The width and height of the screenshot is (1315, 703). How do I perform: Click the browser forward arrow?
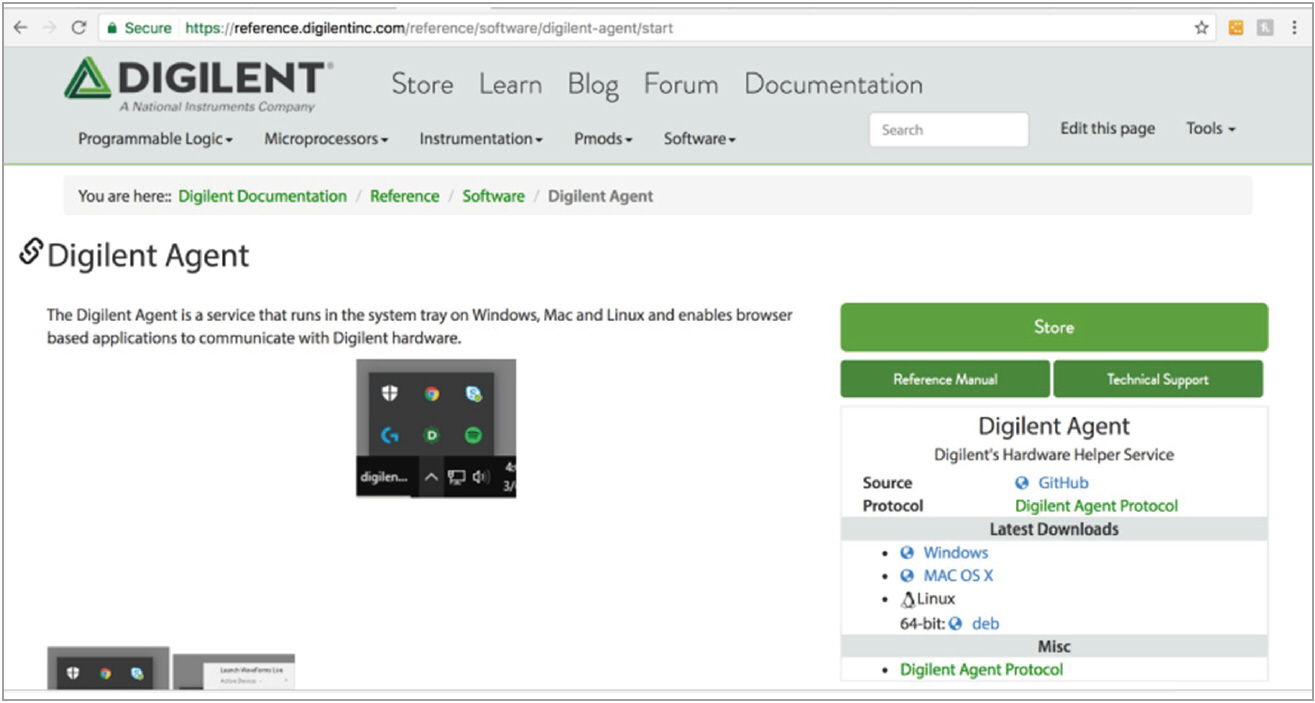pyautogui.click(x=49, y=28)
